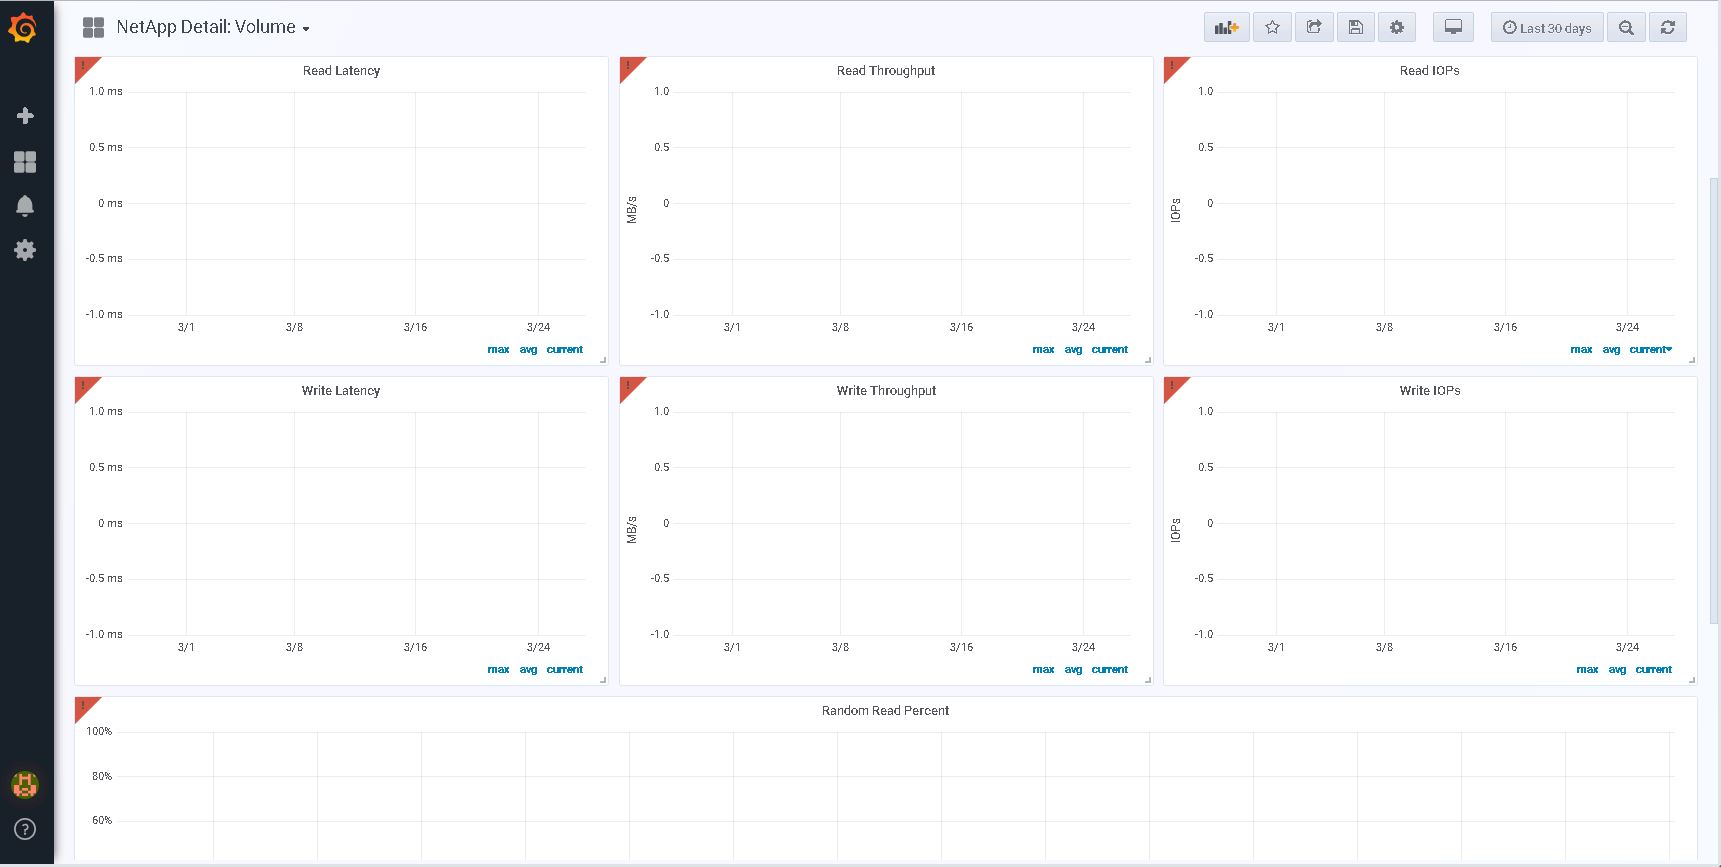Image resolution: width=1721 pixels, height=867 pixels.
Task: Open the Write Latency panel title menu
Action: 341,391
